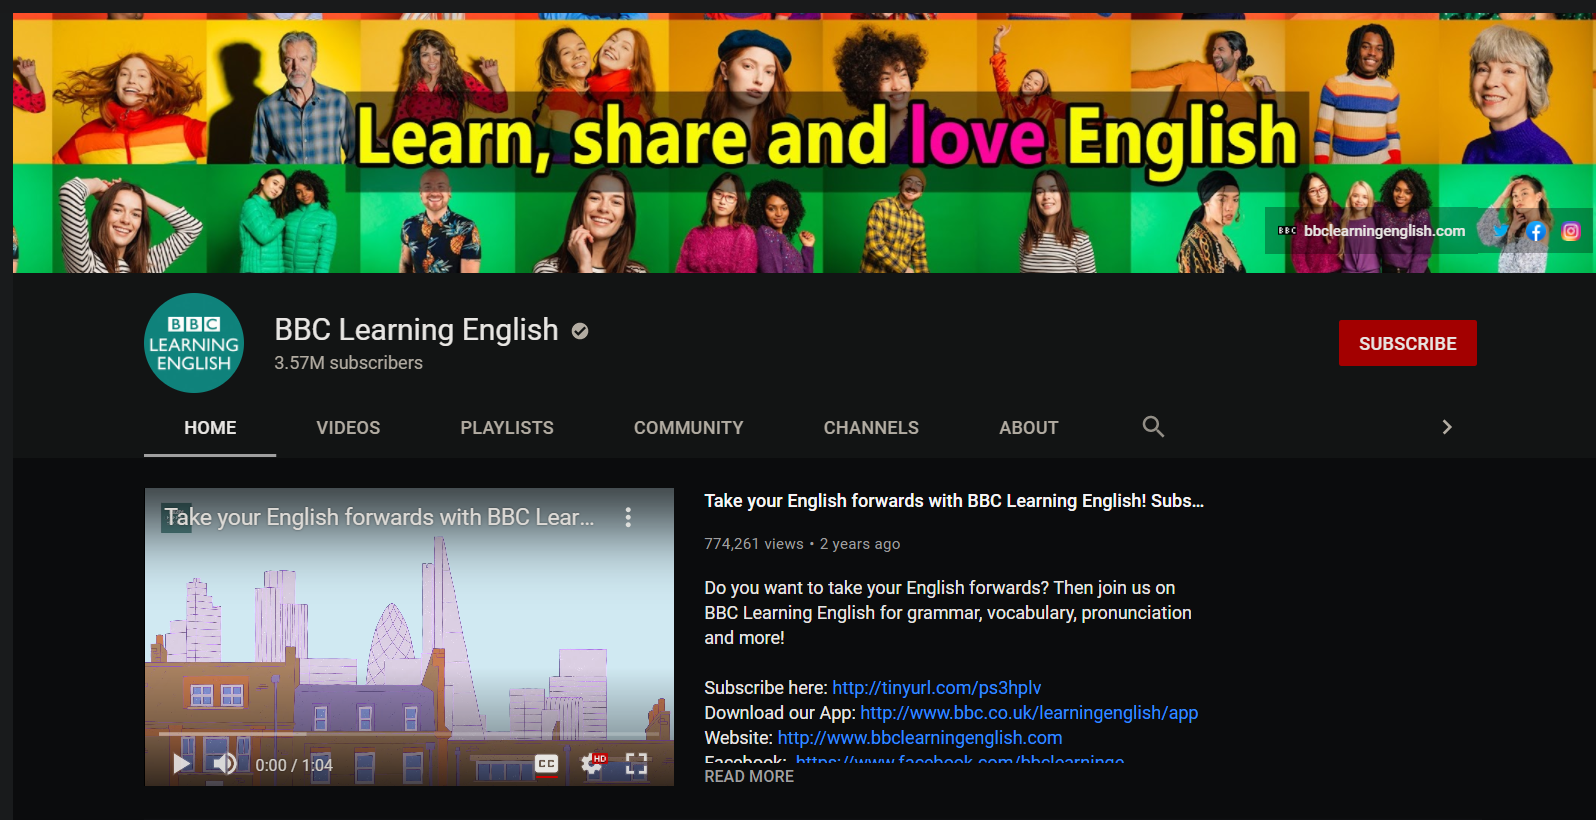This screenshot has height=820, width=1596.
Task: Open the Instagram icon in the banner
Action: (1571, 231)
